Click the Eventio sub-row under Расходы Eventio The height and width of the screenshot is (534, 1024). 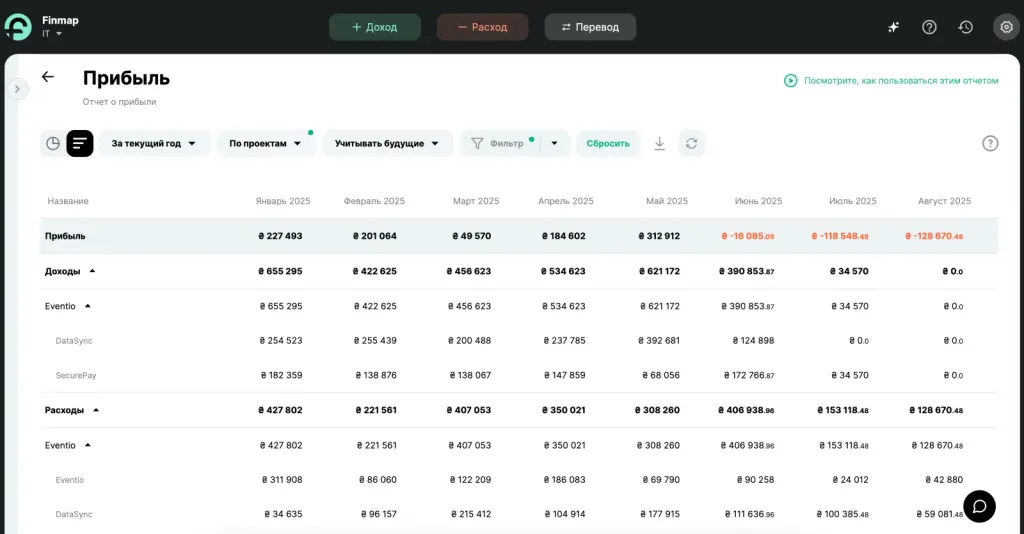(x=70, y=480)
